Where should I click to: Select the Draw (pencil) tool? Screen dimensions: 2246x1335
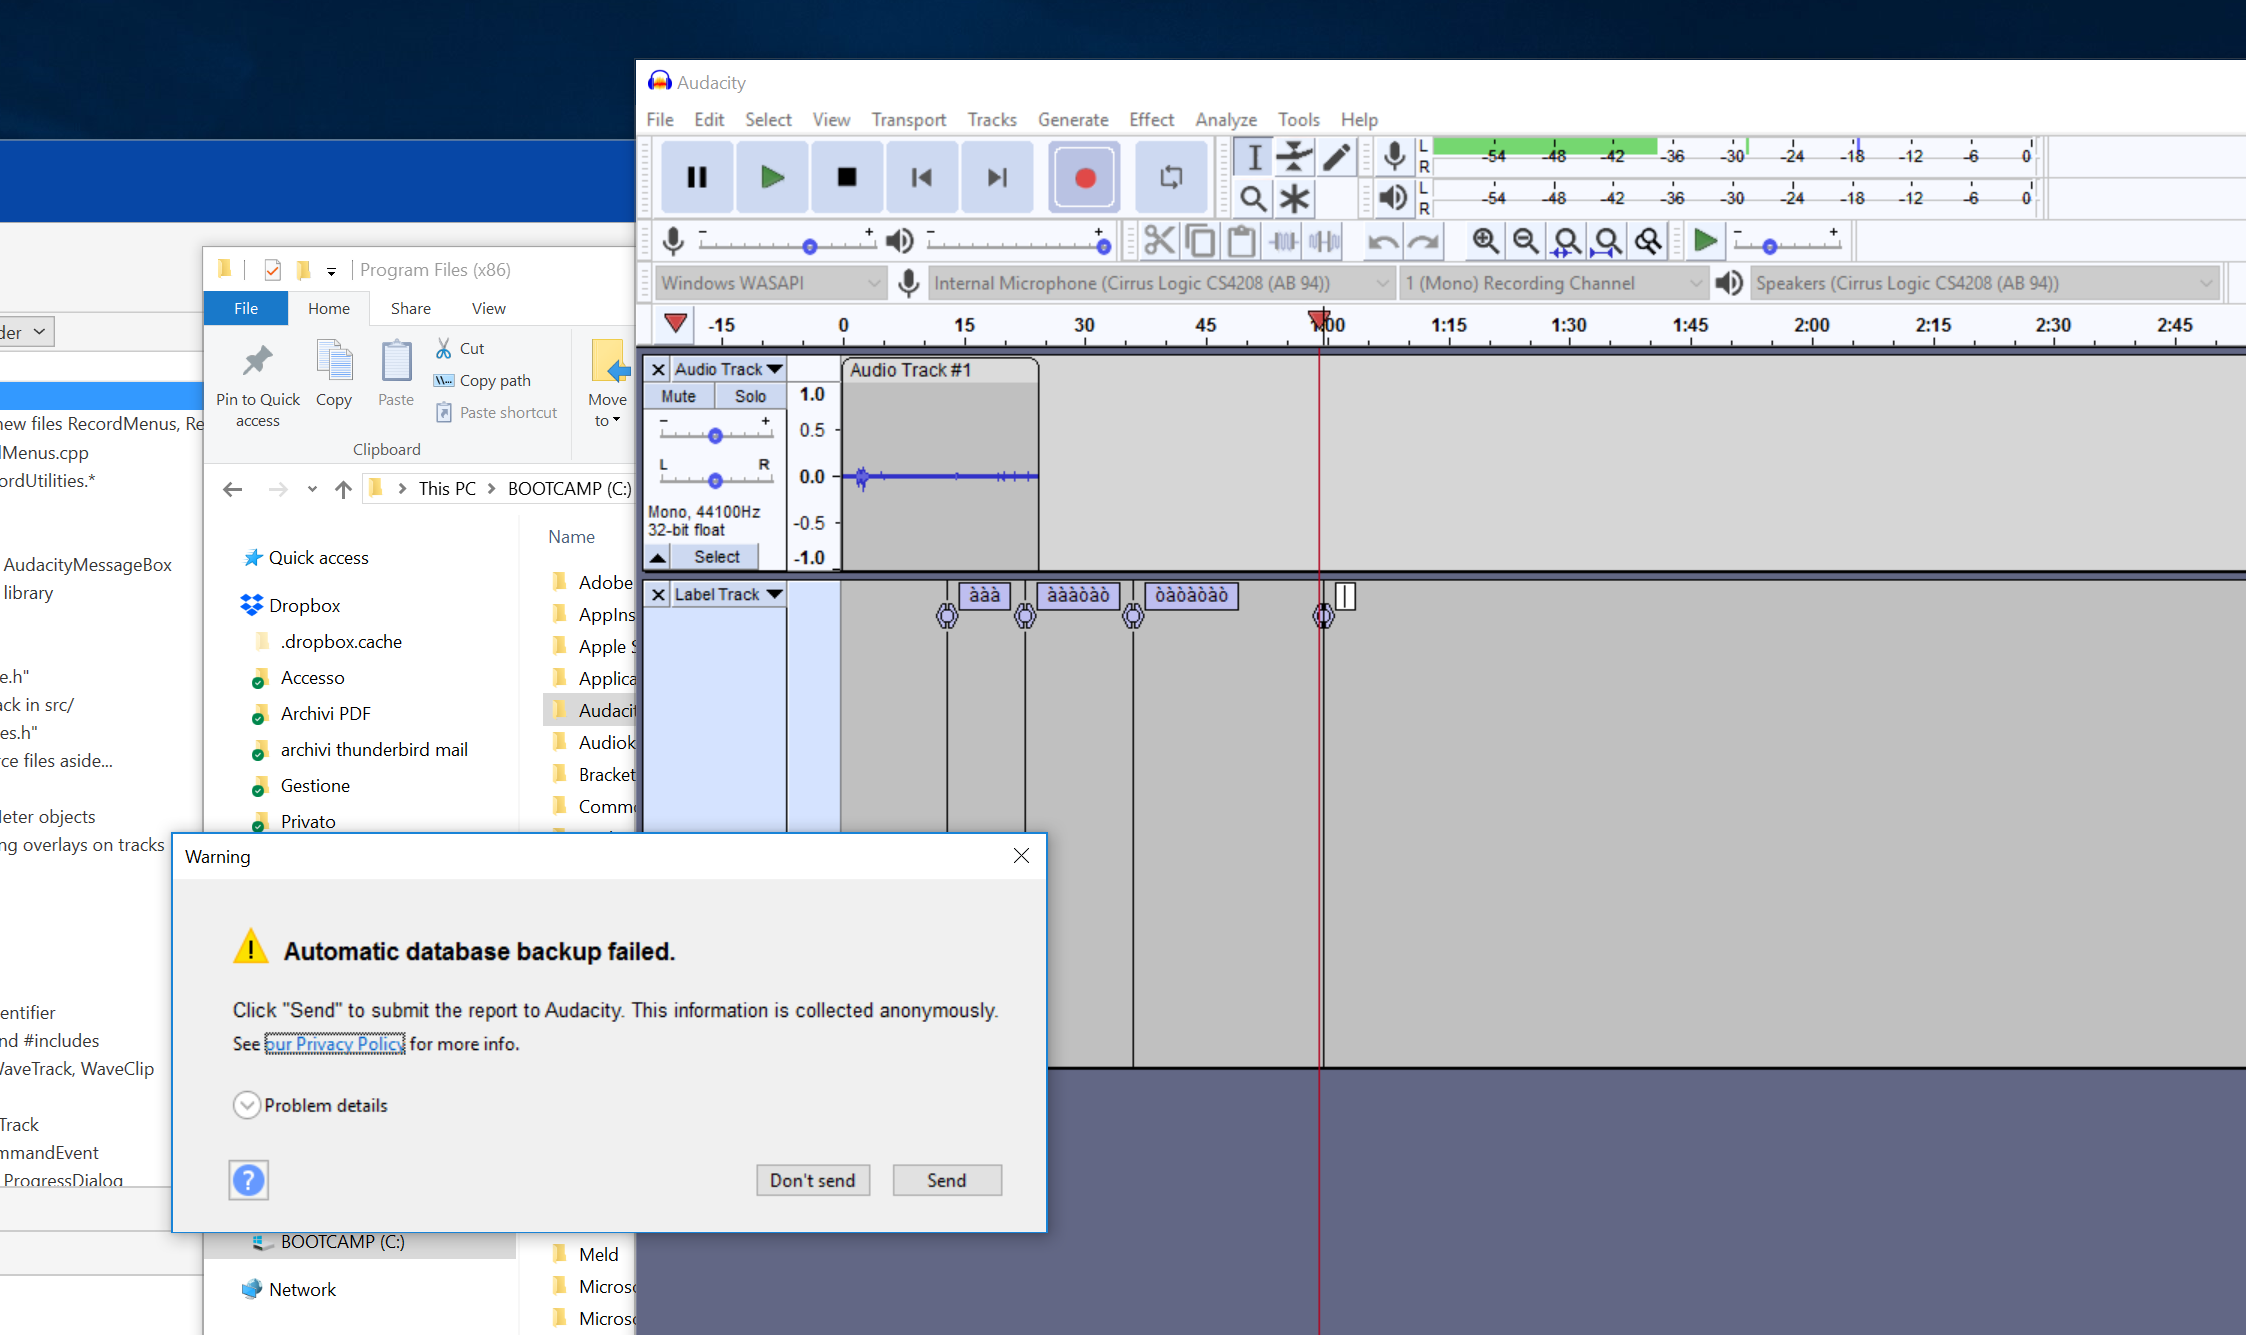click(1336, 157)
